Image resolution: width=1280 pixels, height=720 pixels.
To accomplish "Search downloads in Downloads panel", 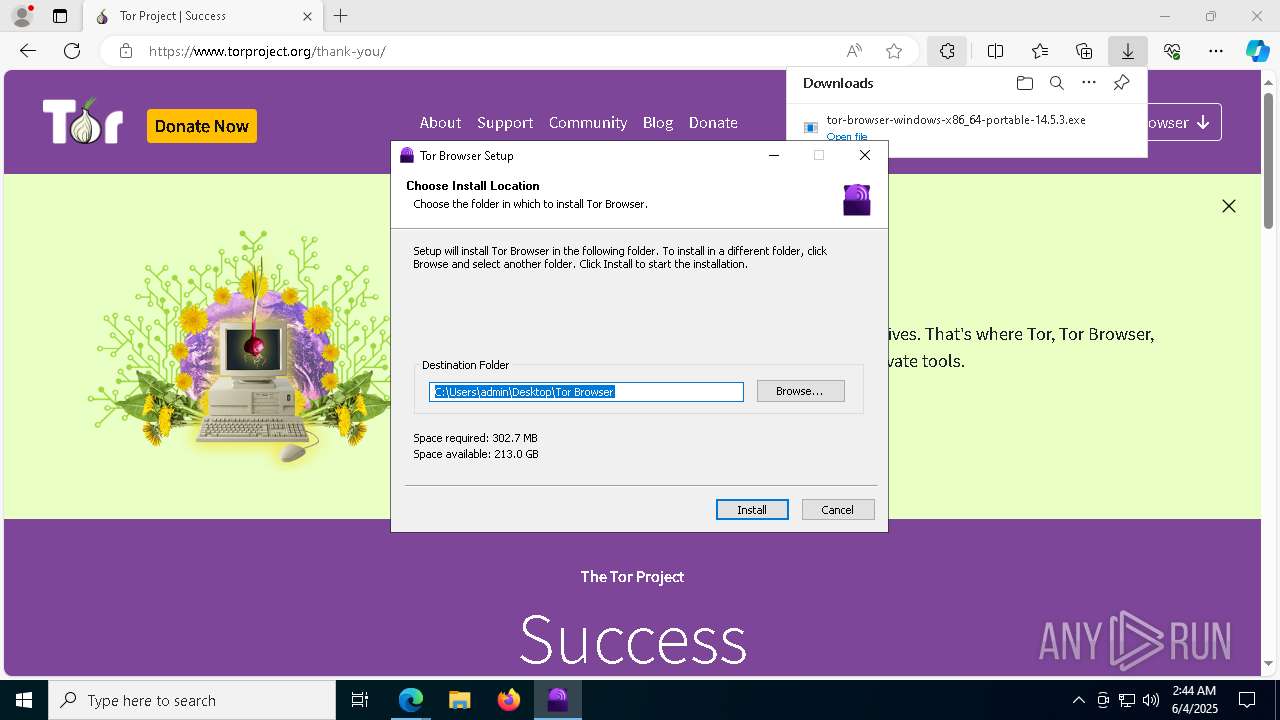I will (1056, 83).
